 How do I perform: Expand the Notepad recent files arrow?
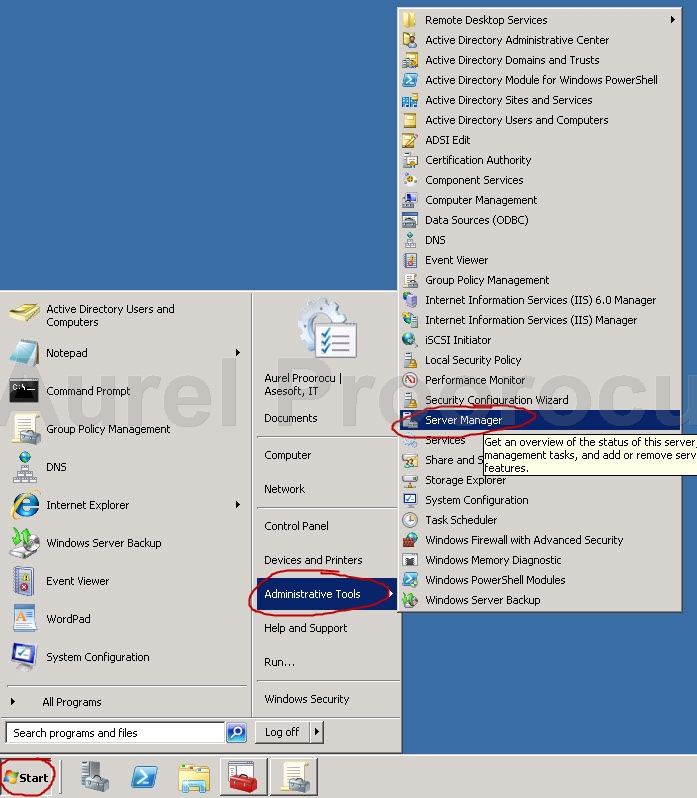[x=238, y=353]
